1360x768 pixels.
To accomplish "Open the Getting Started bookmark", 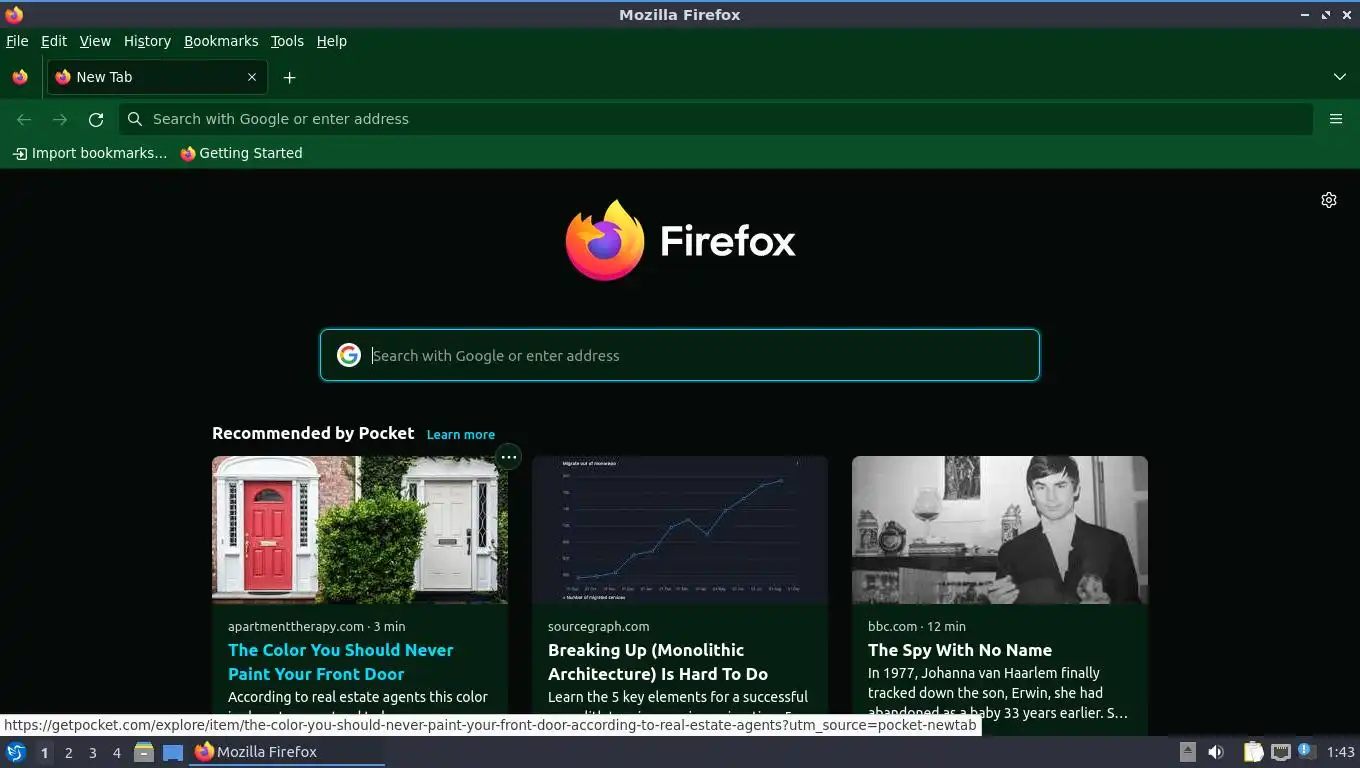I will coord(241,153).
